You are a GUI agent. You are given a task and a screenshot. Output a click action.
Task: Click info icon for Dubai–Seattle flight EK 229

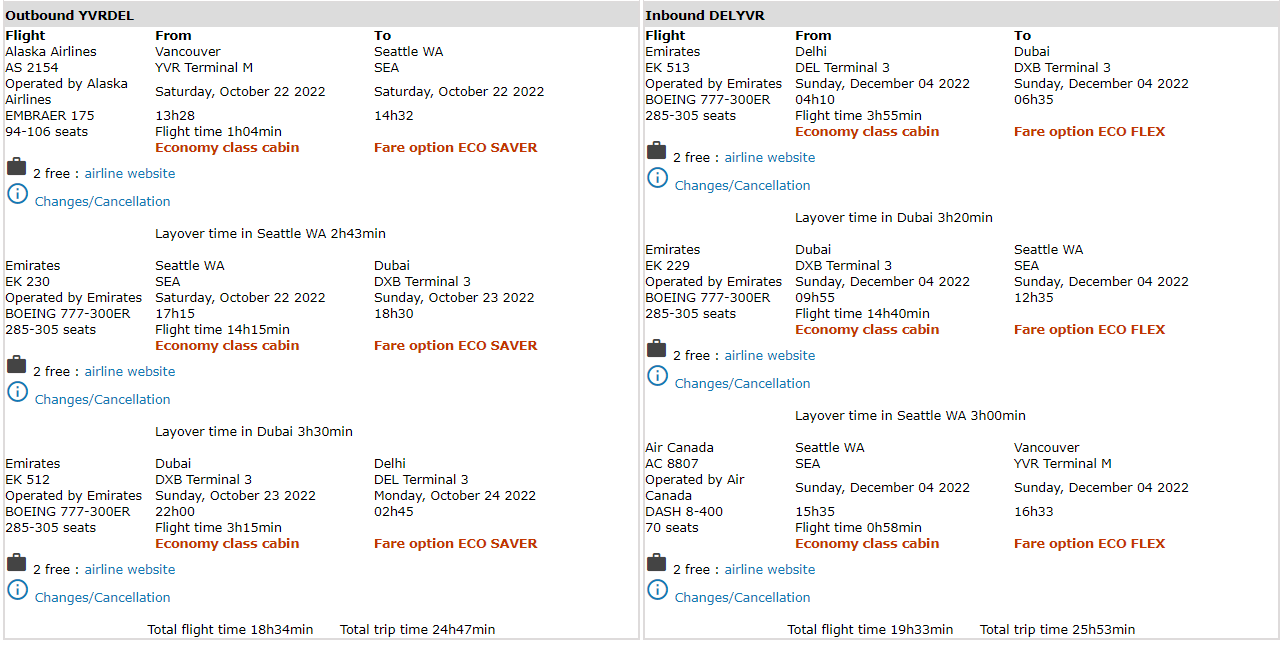[x=657, y=376]
